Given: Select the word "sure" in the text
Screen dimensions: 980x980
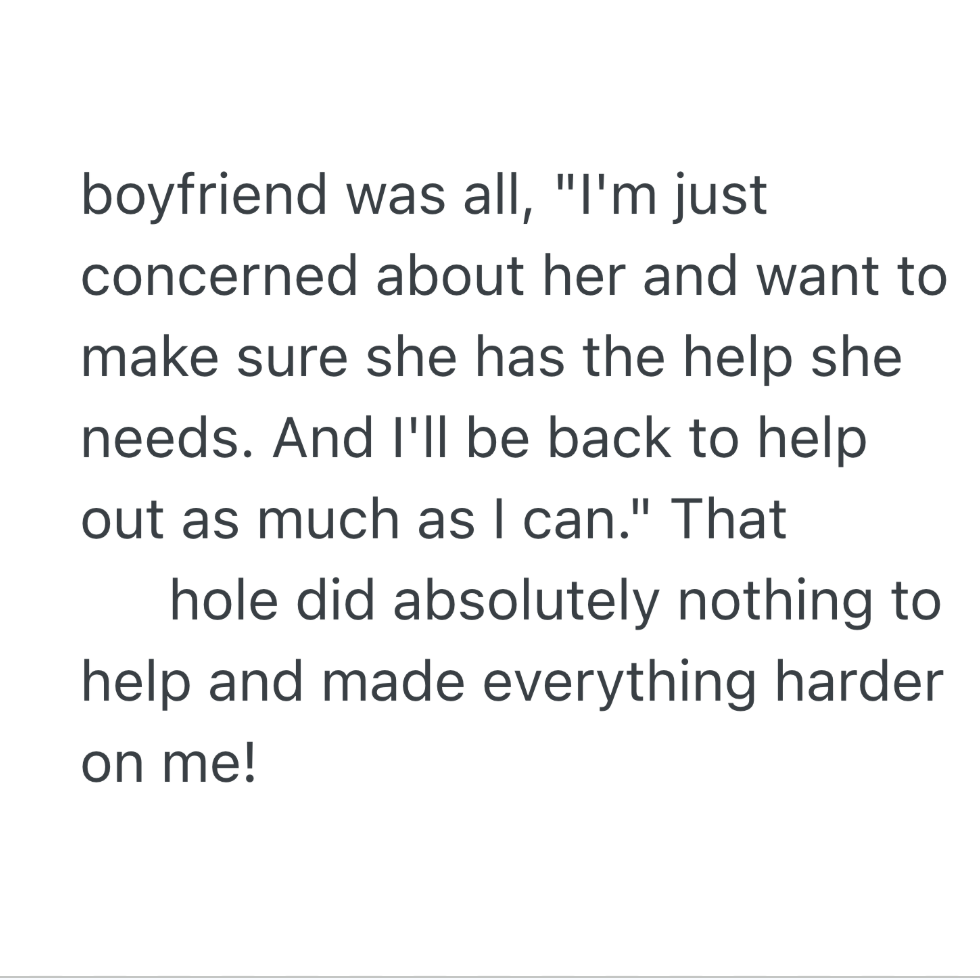Looking at the screenshot, I should 292,360.
